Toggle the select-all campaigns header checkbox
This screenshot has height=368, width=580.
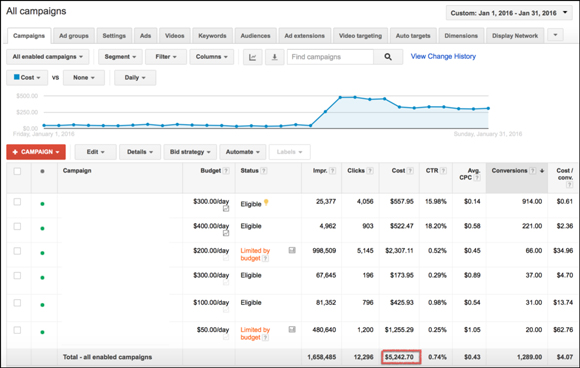coord(17,171)
